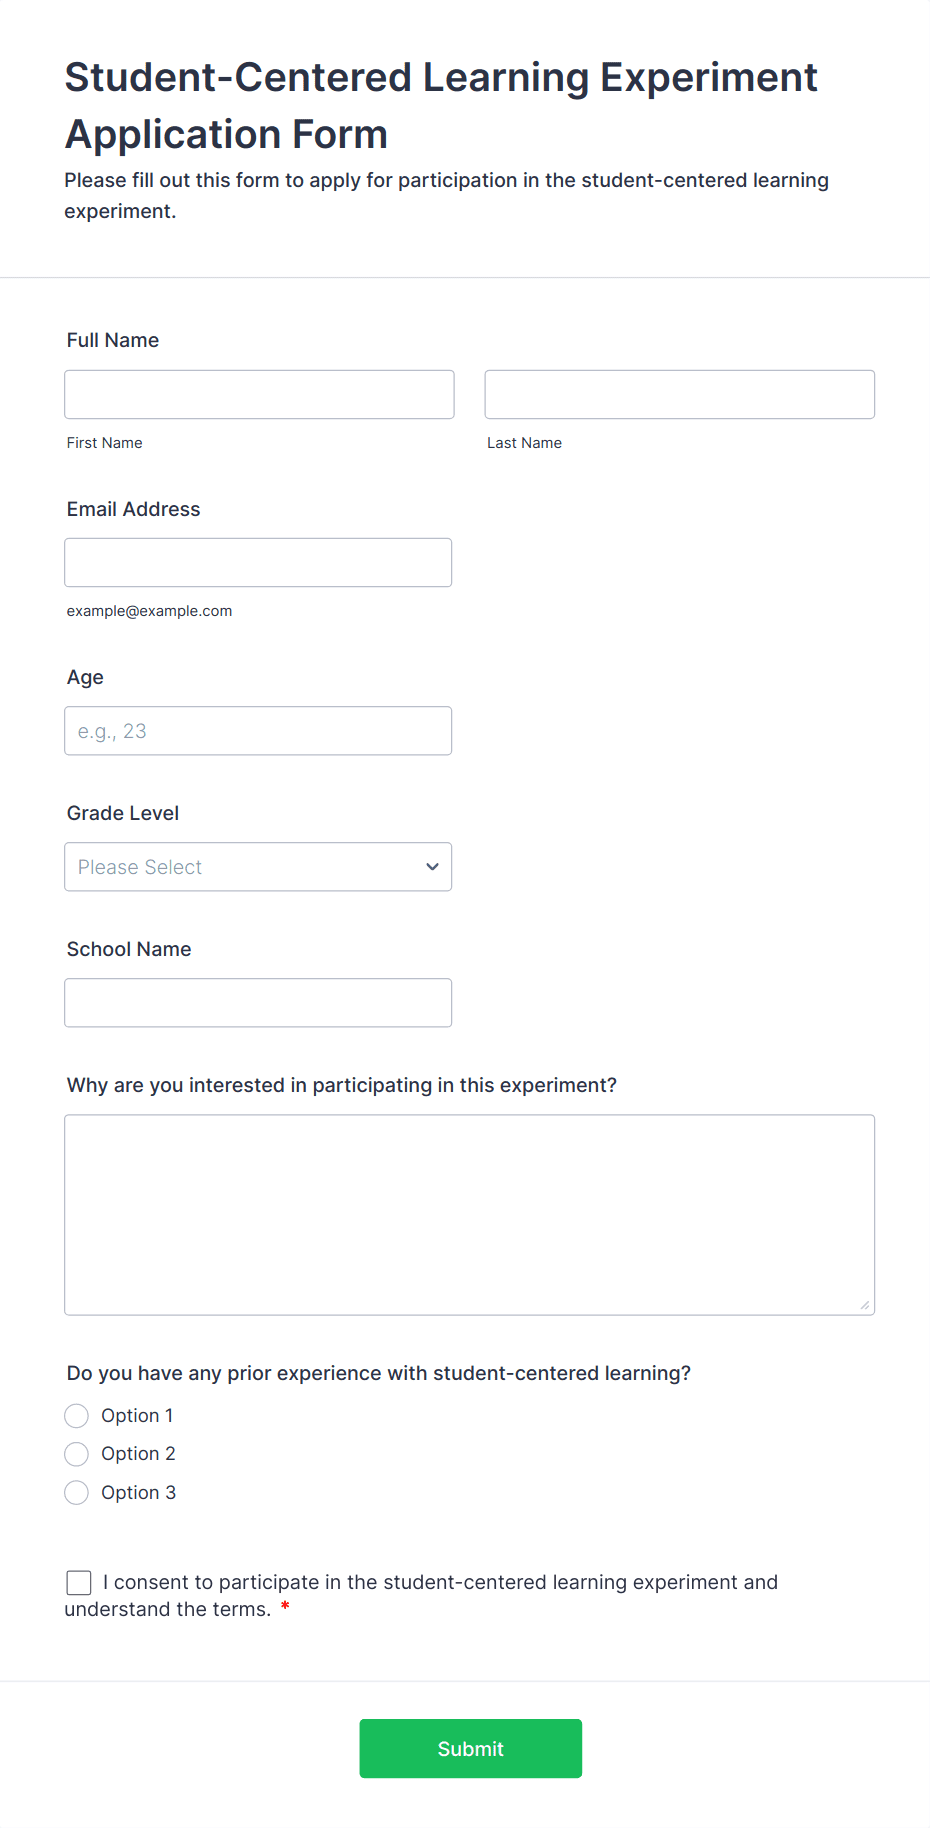Click the Grade Level dropdown chevron arrow
The width and height of the screenshot is (930, 1828).
coord(432,867)
